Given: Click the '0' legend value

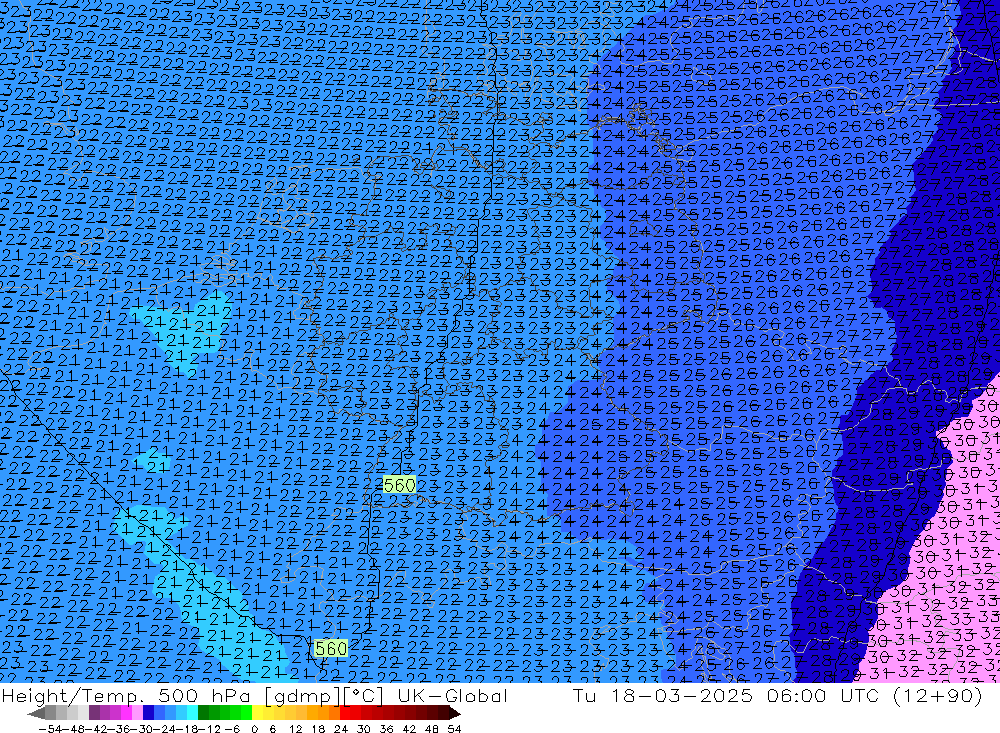Looking at the screenshot, I should point(254,729).
